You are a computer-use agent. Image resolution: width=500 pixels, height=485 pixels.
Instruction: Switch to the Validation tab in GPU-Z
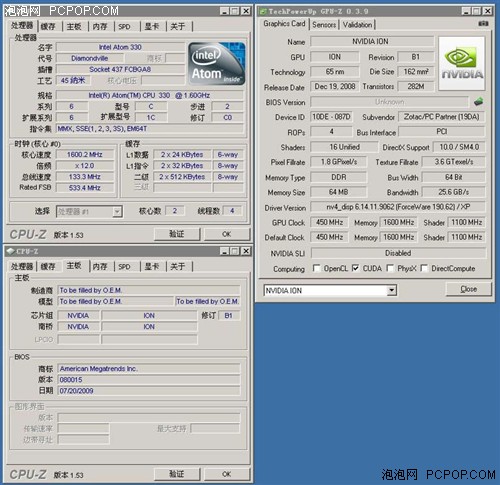point(357,25)
